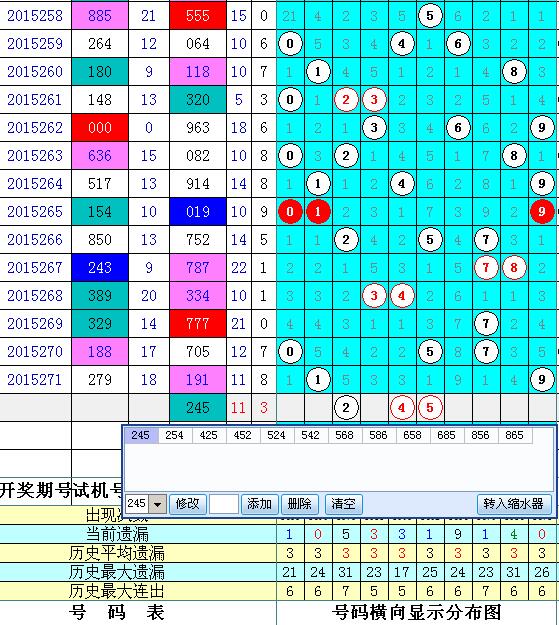Click red filled 9 circle in row 2015265

pos(542,212)
